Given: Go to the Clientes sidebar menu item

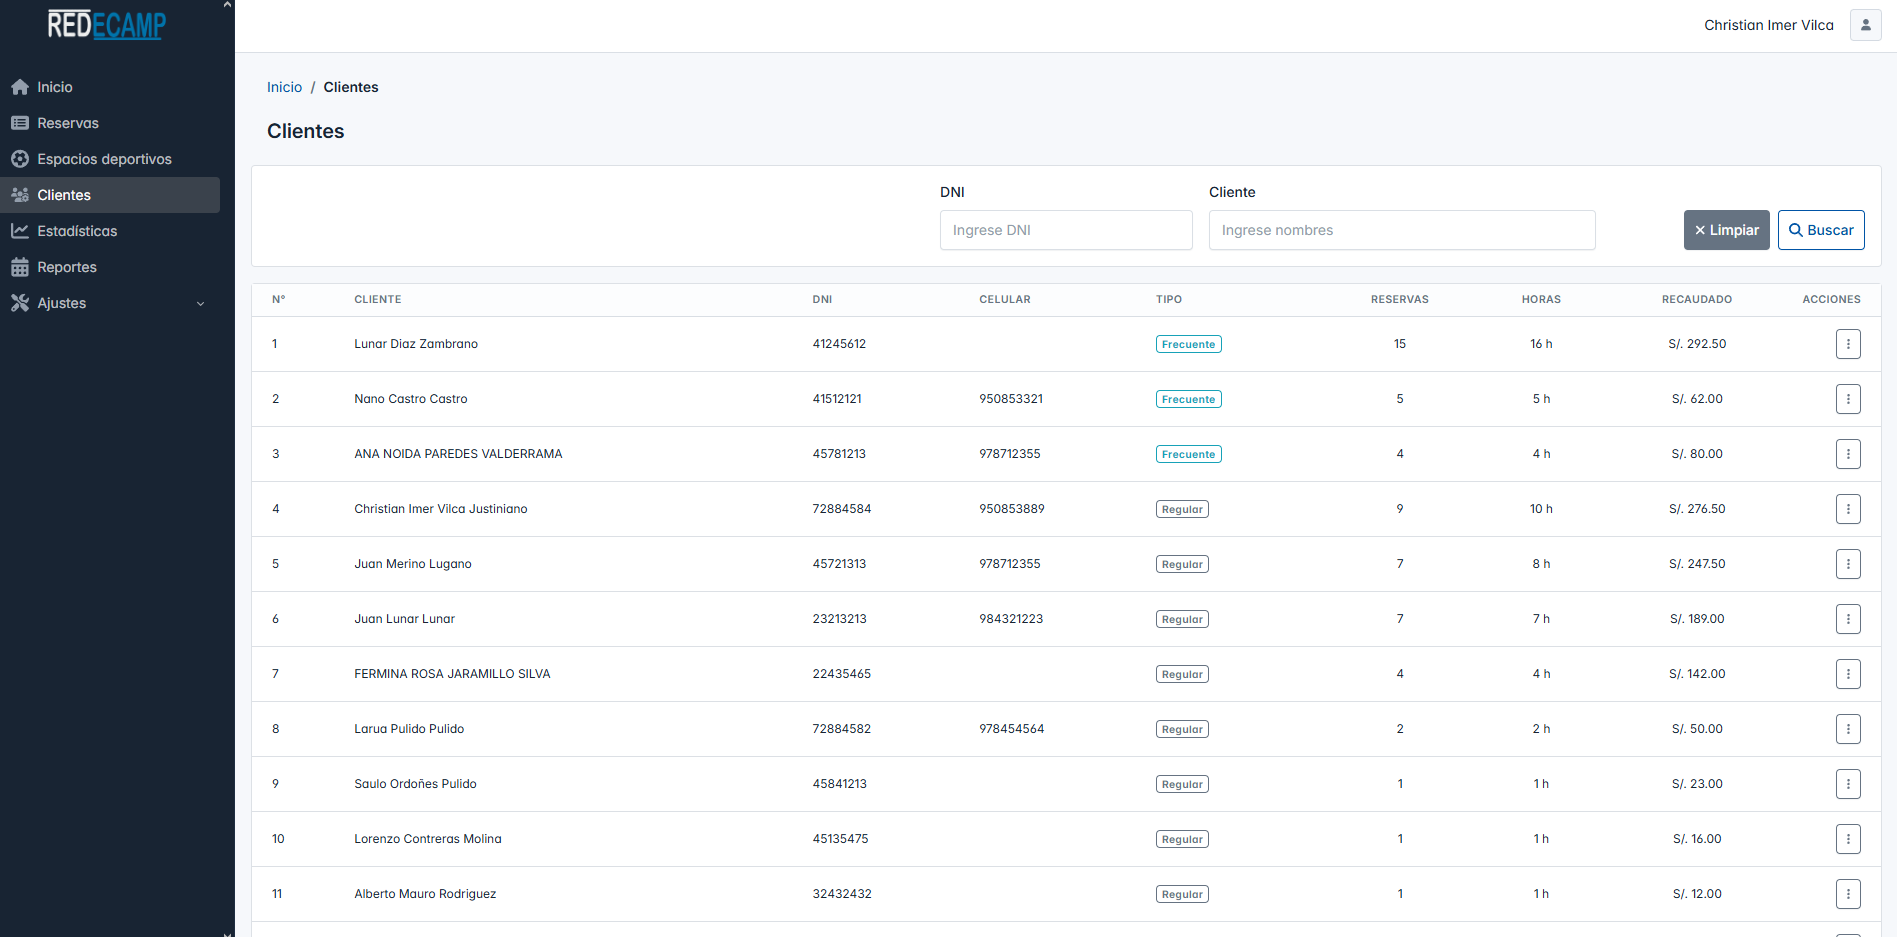Looking at the screenshot, I should tap(64, 195).
